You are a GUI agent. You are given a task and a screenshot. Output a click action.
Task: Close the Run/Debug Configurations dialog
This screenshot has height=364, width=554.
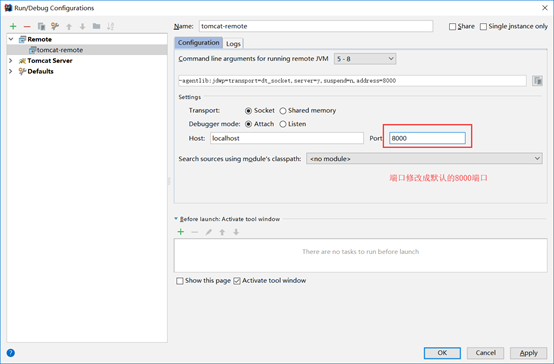[x=544, y=8]
